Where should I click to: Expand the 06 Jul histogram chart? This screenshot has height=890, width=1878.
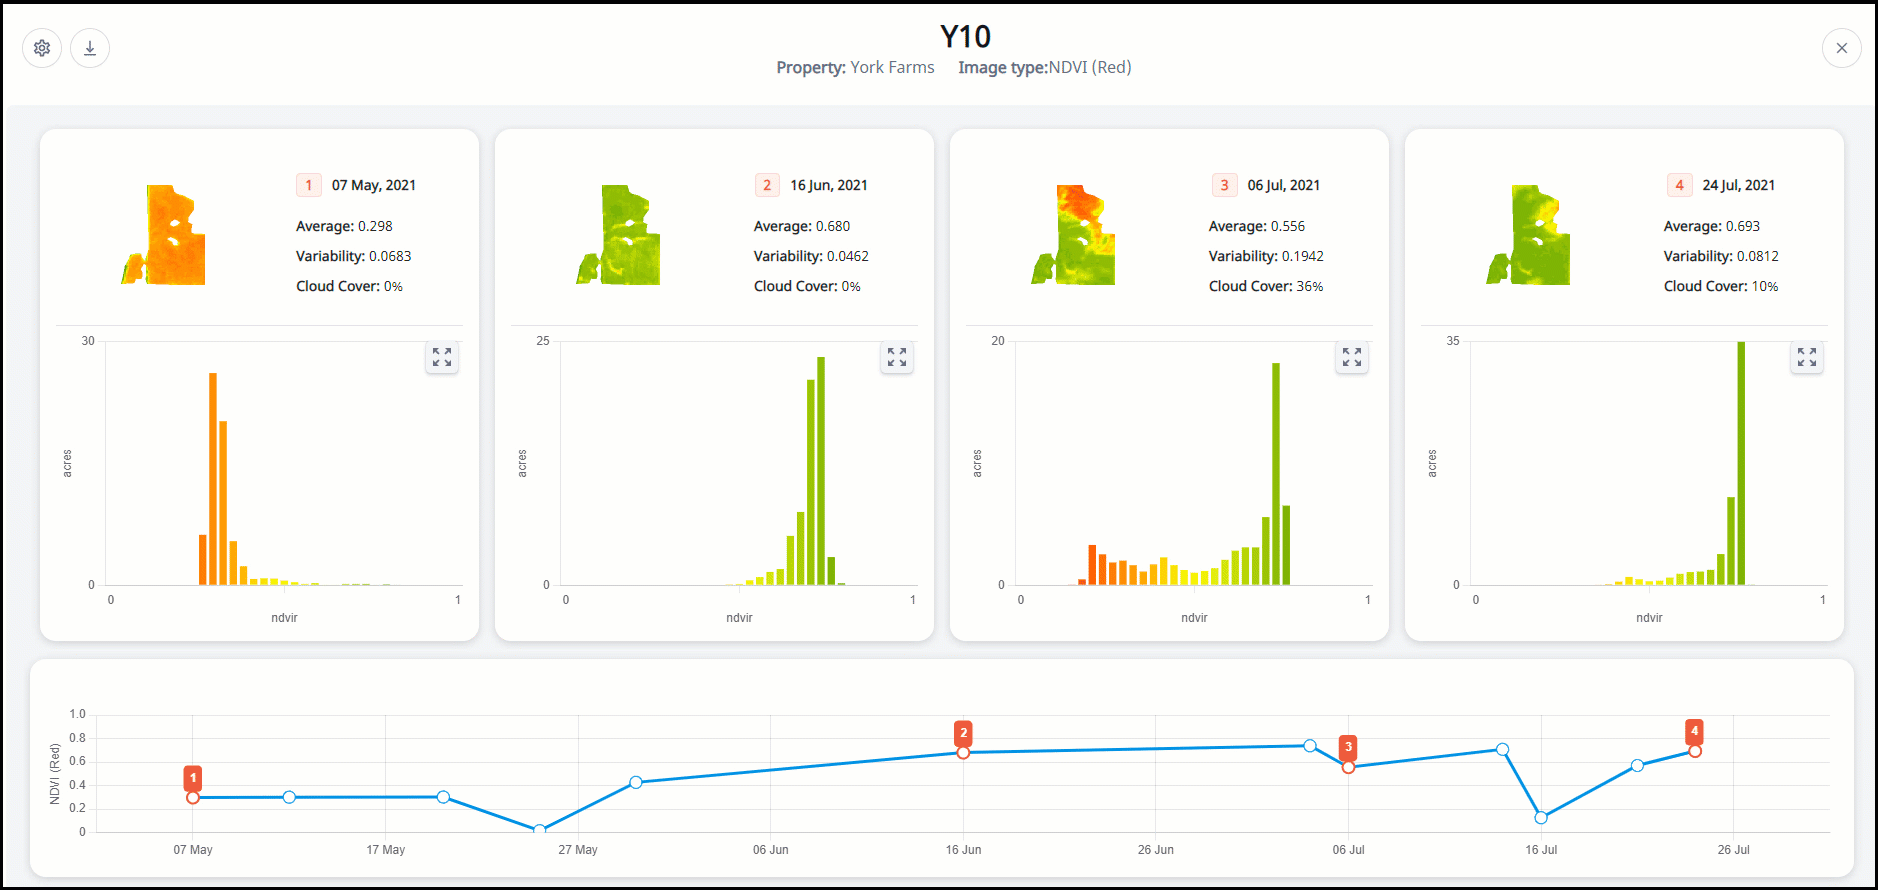click(1352, 357)
